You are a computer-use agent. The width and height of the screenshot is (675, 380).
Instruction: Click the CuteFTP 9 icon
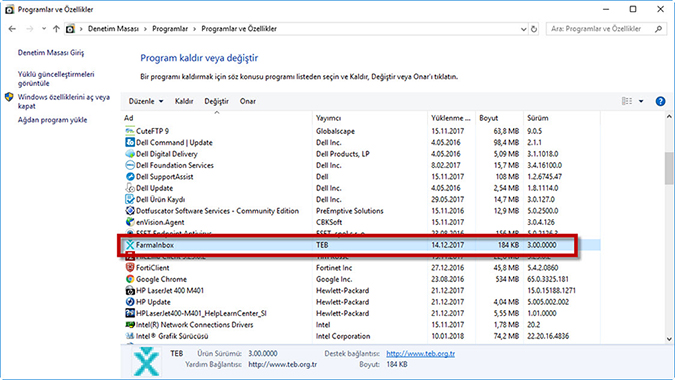click(x=130, y=131)
